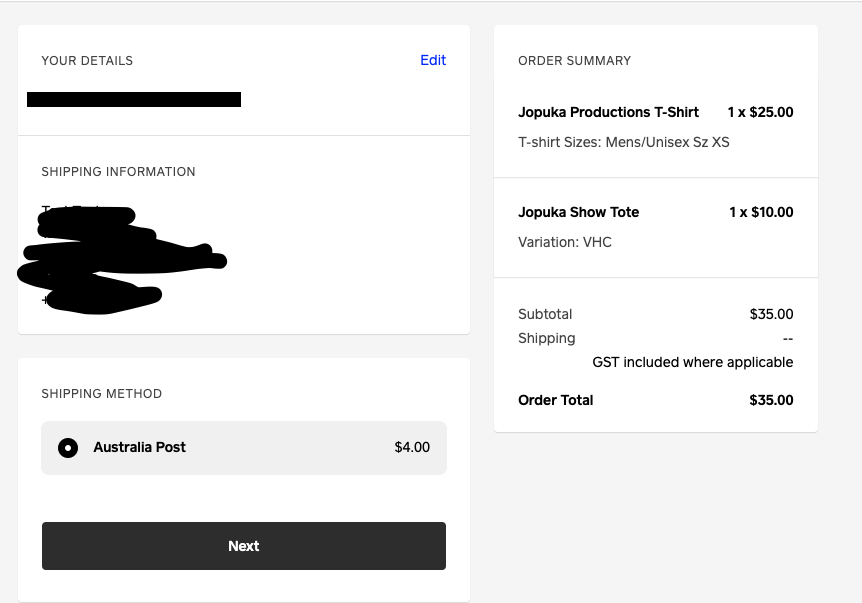Click the Subtotal label
The height and width of the screenshot is (603, 862).
[x=545, y=314]
